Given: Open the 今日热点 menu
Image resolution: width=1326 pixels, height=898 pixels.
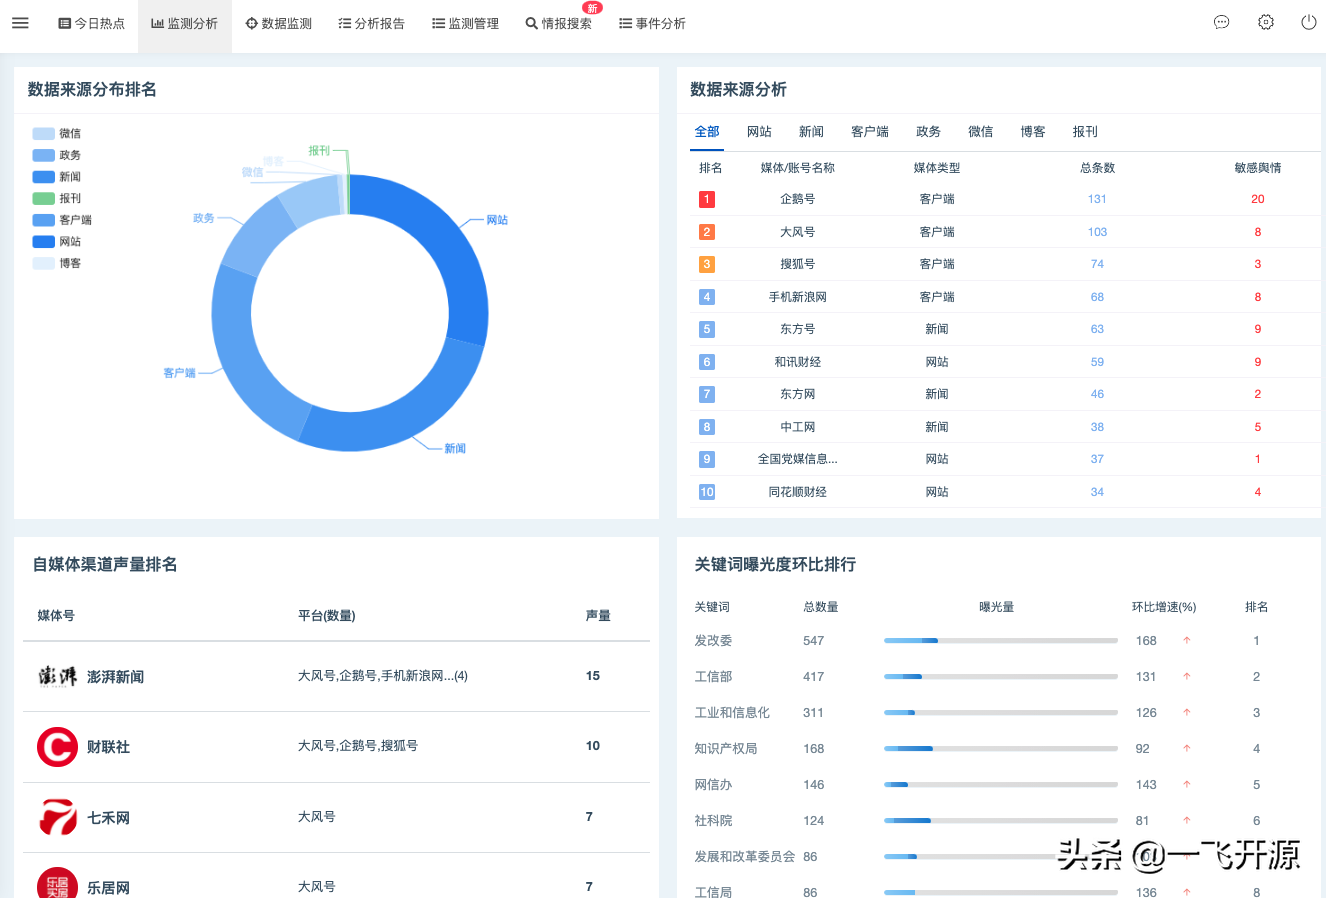Looking at the screenshot, I should [92, 23].
